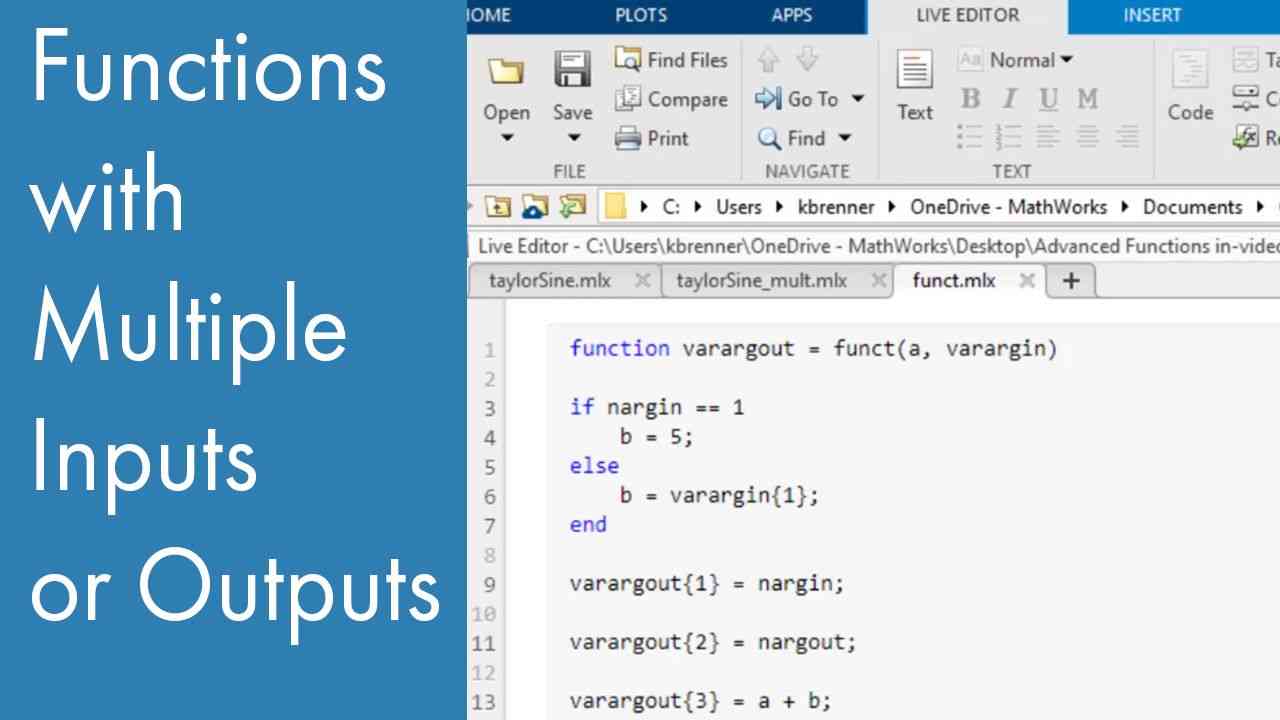Expand the Find dropdown arrow

[x=844, y=138]
